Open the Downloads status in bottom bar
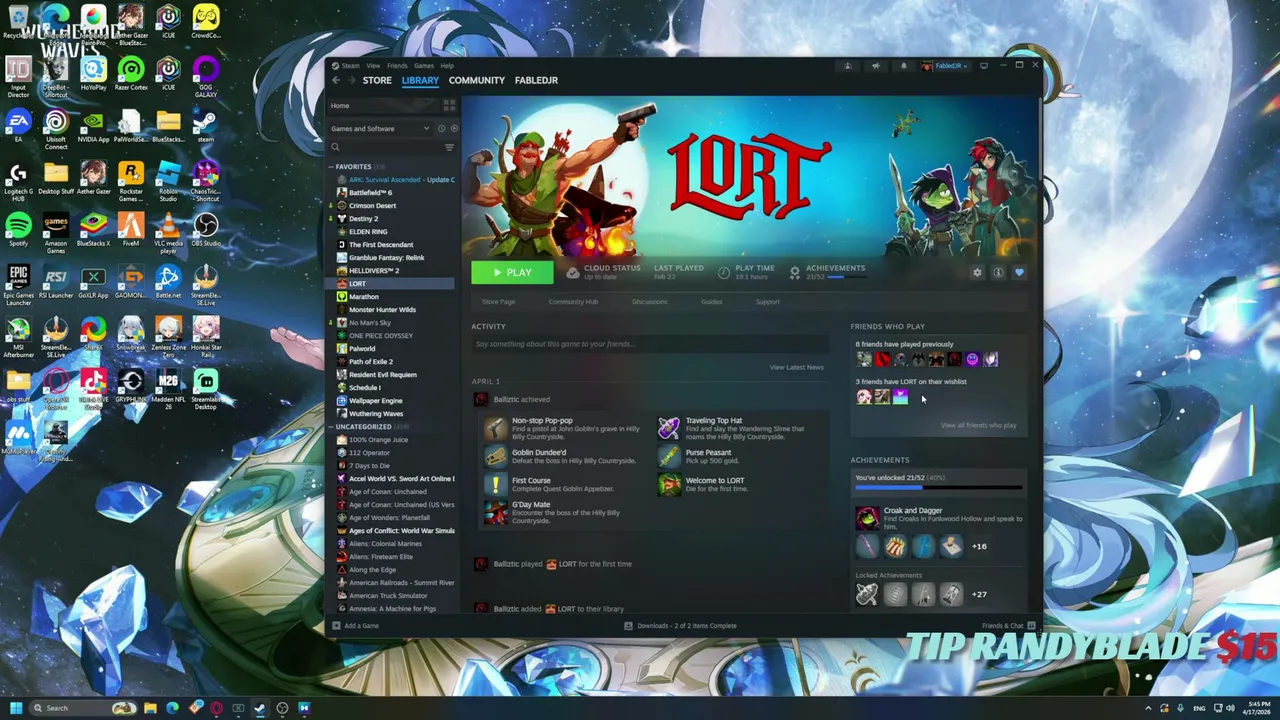 [680, 626]
